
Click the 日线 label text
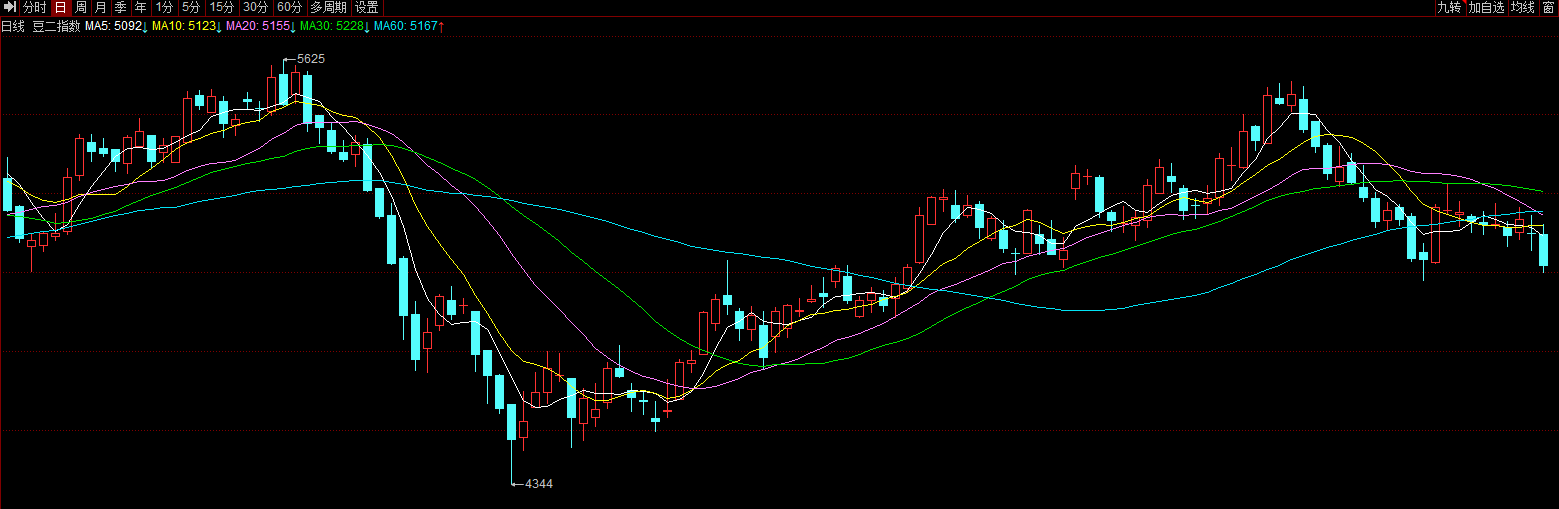[13, 26]
